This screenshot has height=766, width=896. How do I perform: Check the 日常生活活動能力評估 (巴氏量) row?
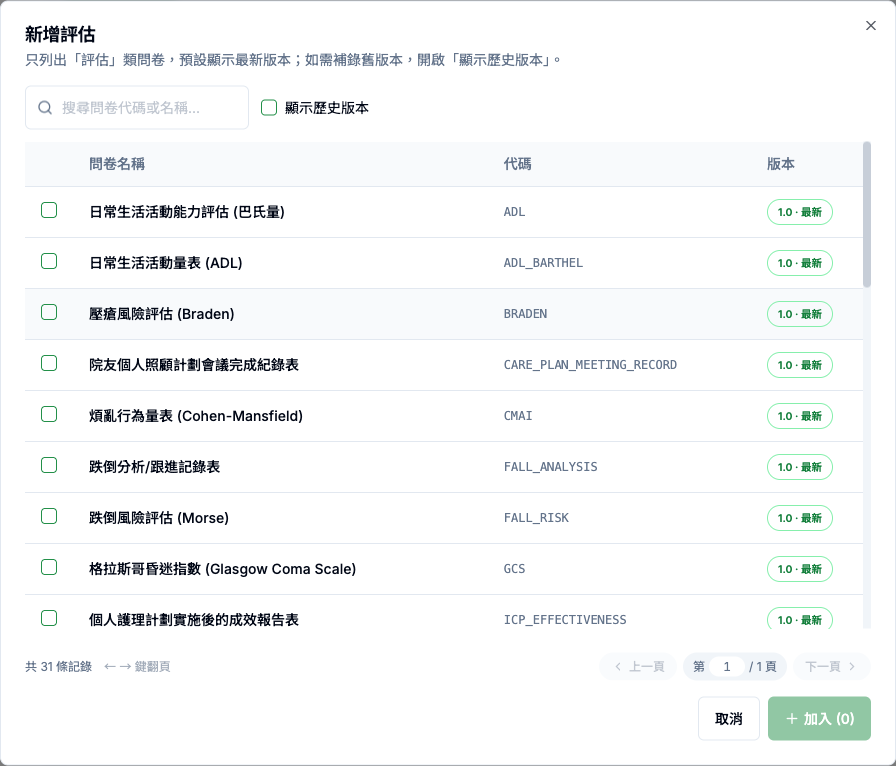pos(49,210)
